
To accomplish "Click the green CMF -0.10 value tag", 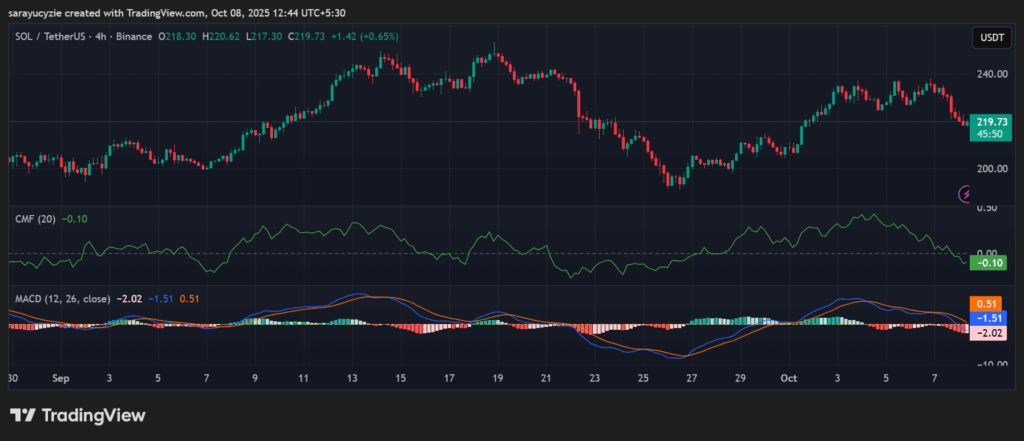I will [988, 262].
